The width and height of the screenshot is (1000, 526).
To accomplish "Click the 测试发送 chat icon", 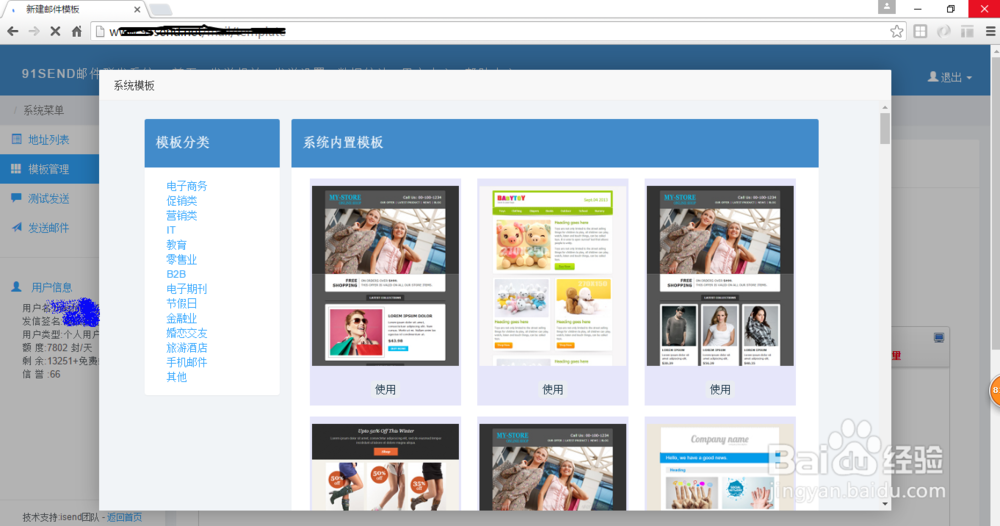I will point(17,198).
